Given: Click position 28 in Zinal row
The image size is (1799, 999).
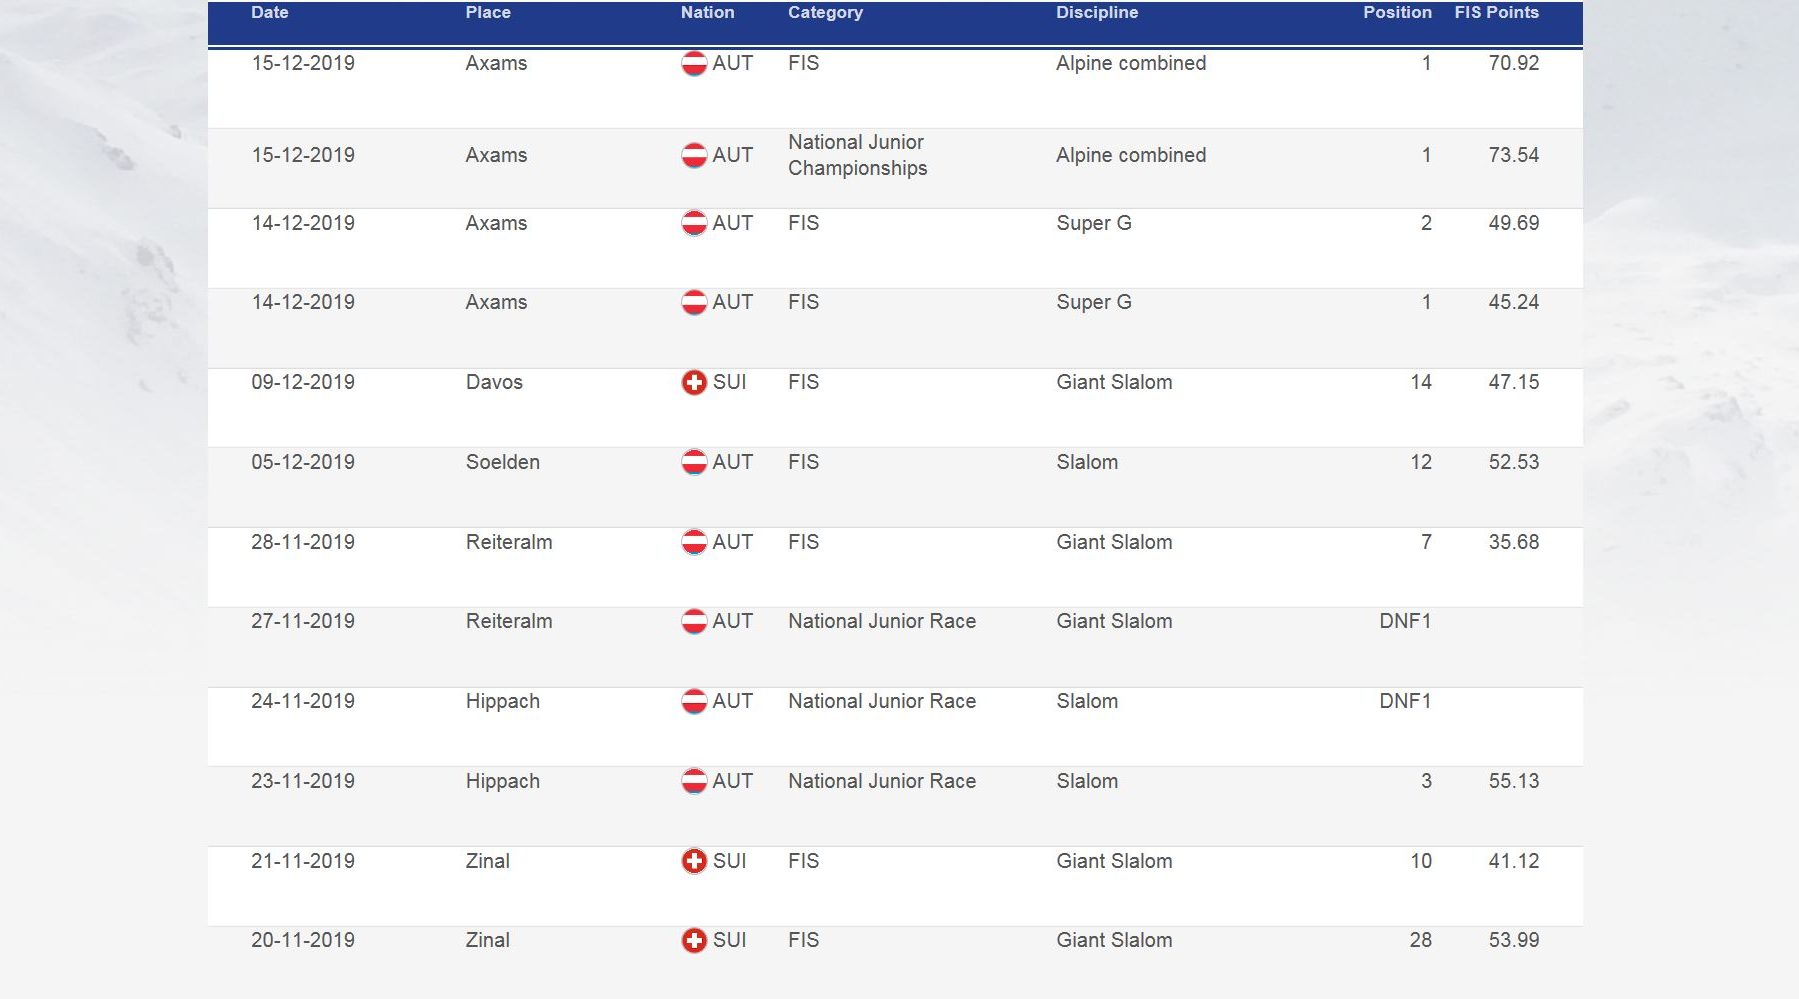Looking at the screenshot, I should 1421,940.
